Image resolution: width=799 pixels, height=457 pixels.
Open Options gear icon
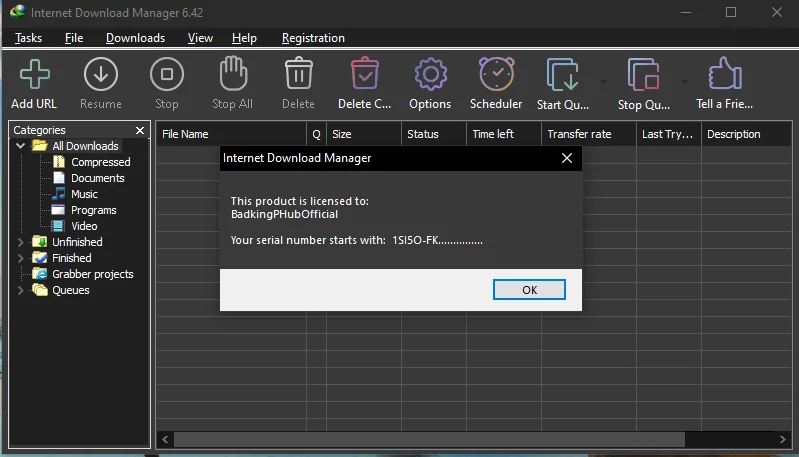tap(431, 74)
